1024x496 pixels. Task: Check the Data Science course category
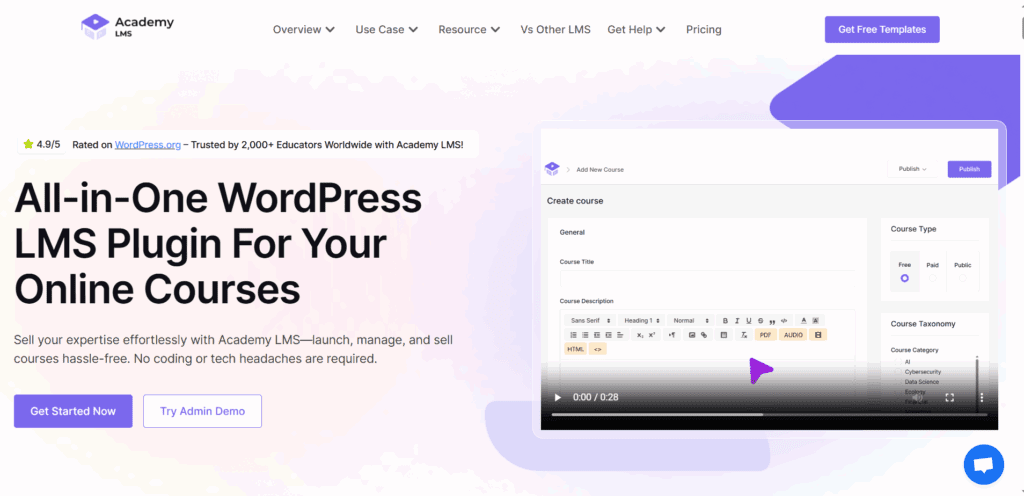[898, 382]
